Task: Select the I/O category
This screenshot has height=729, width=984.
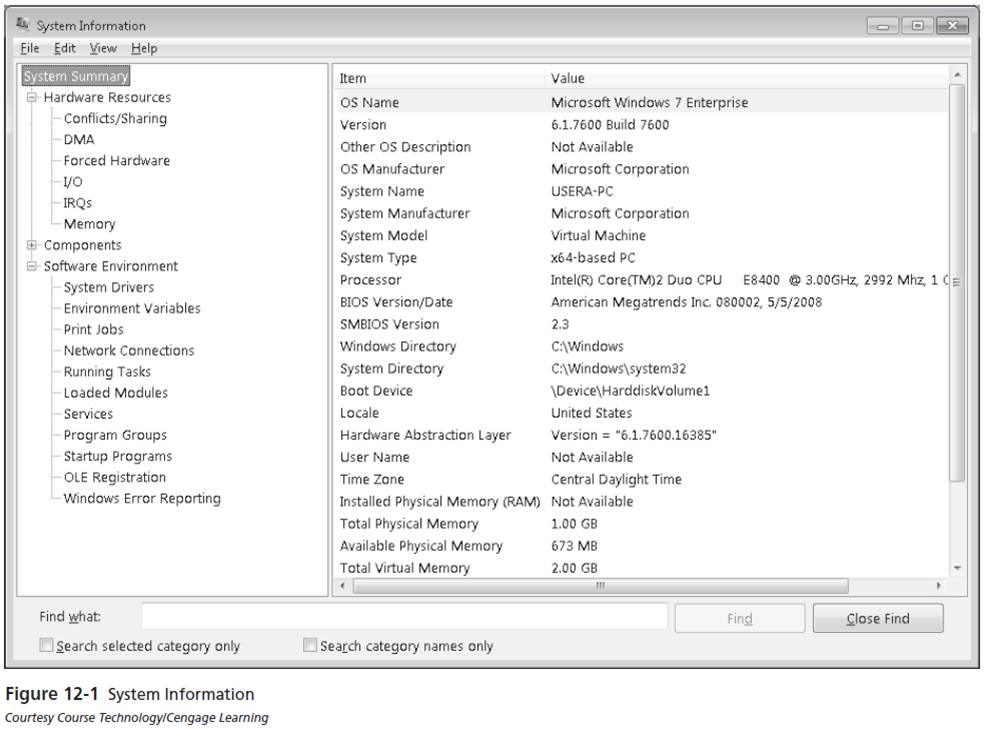Action: (73, 182)
